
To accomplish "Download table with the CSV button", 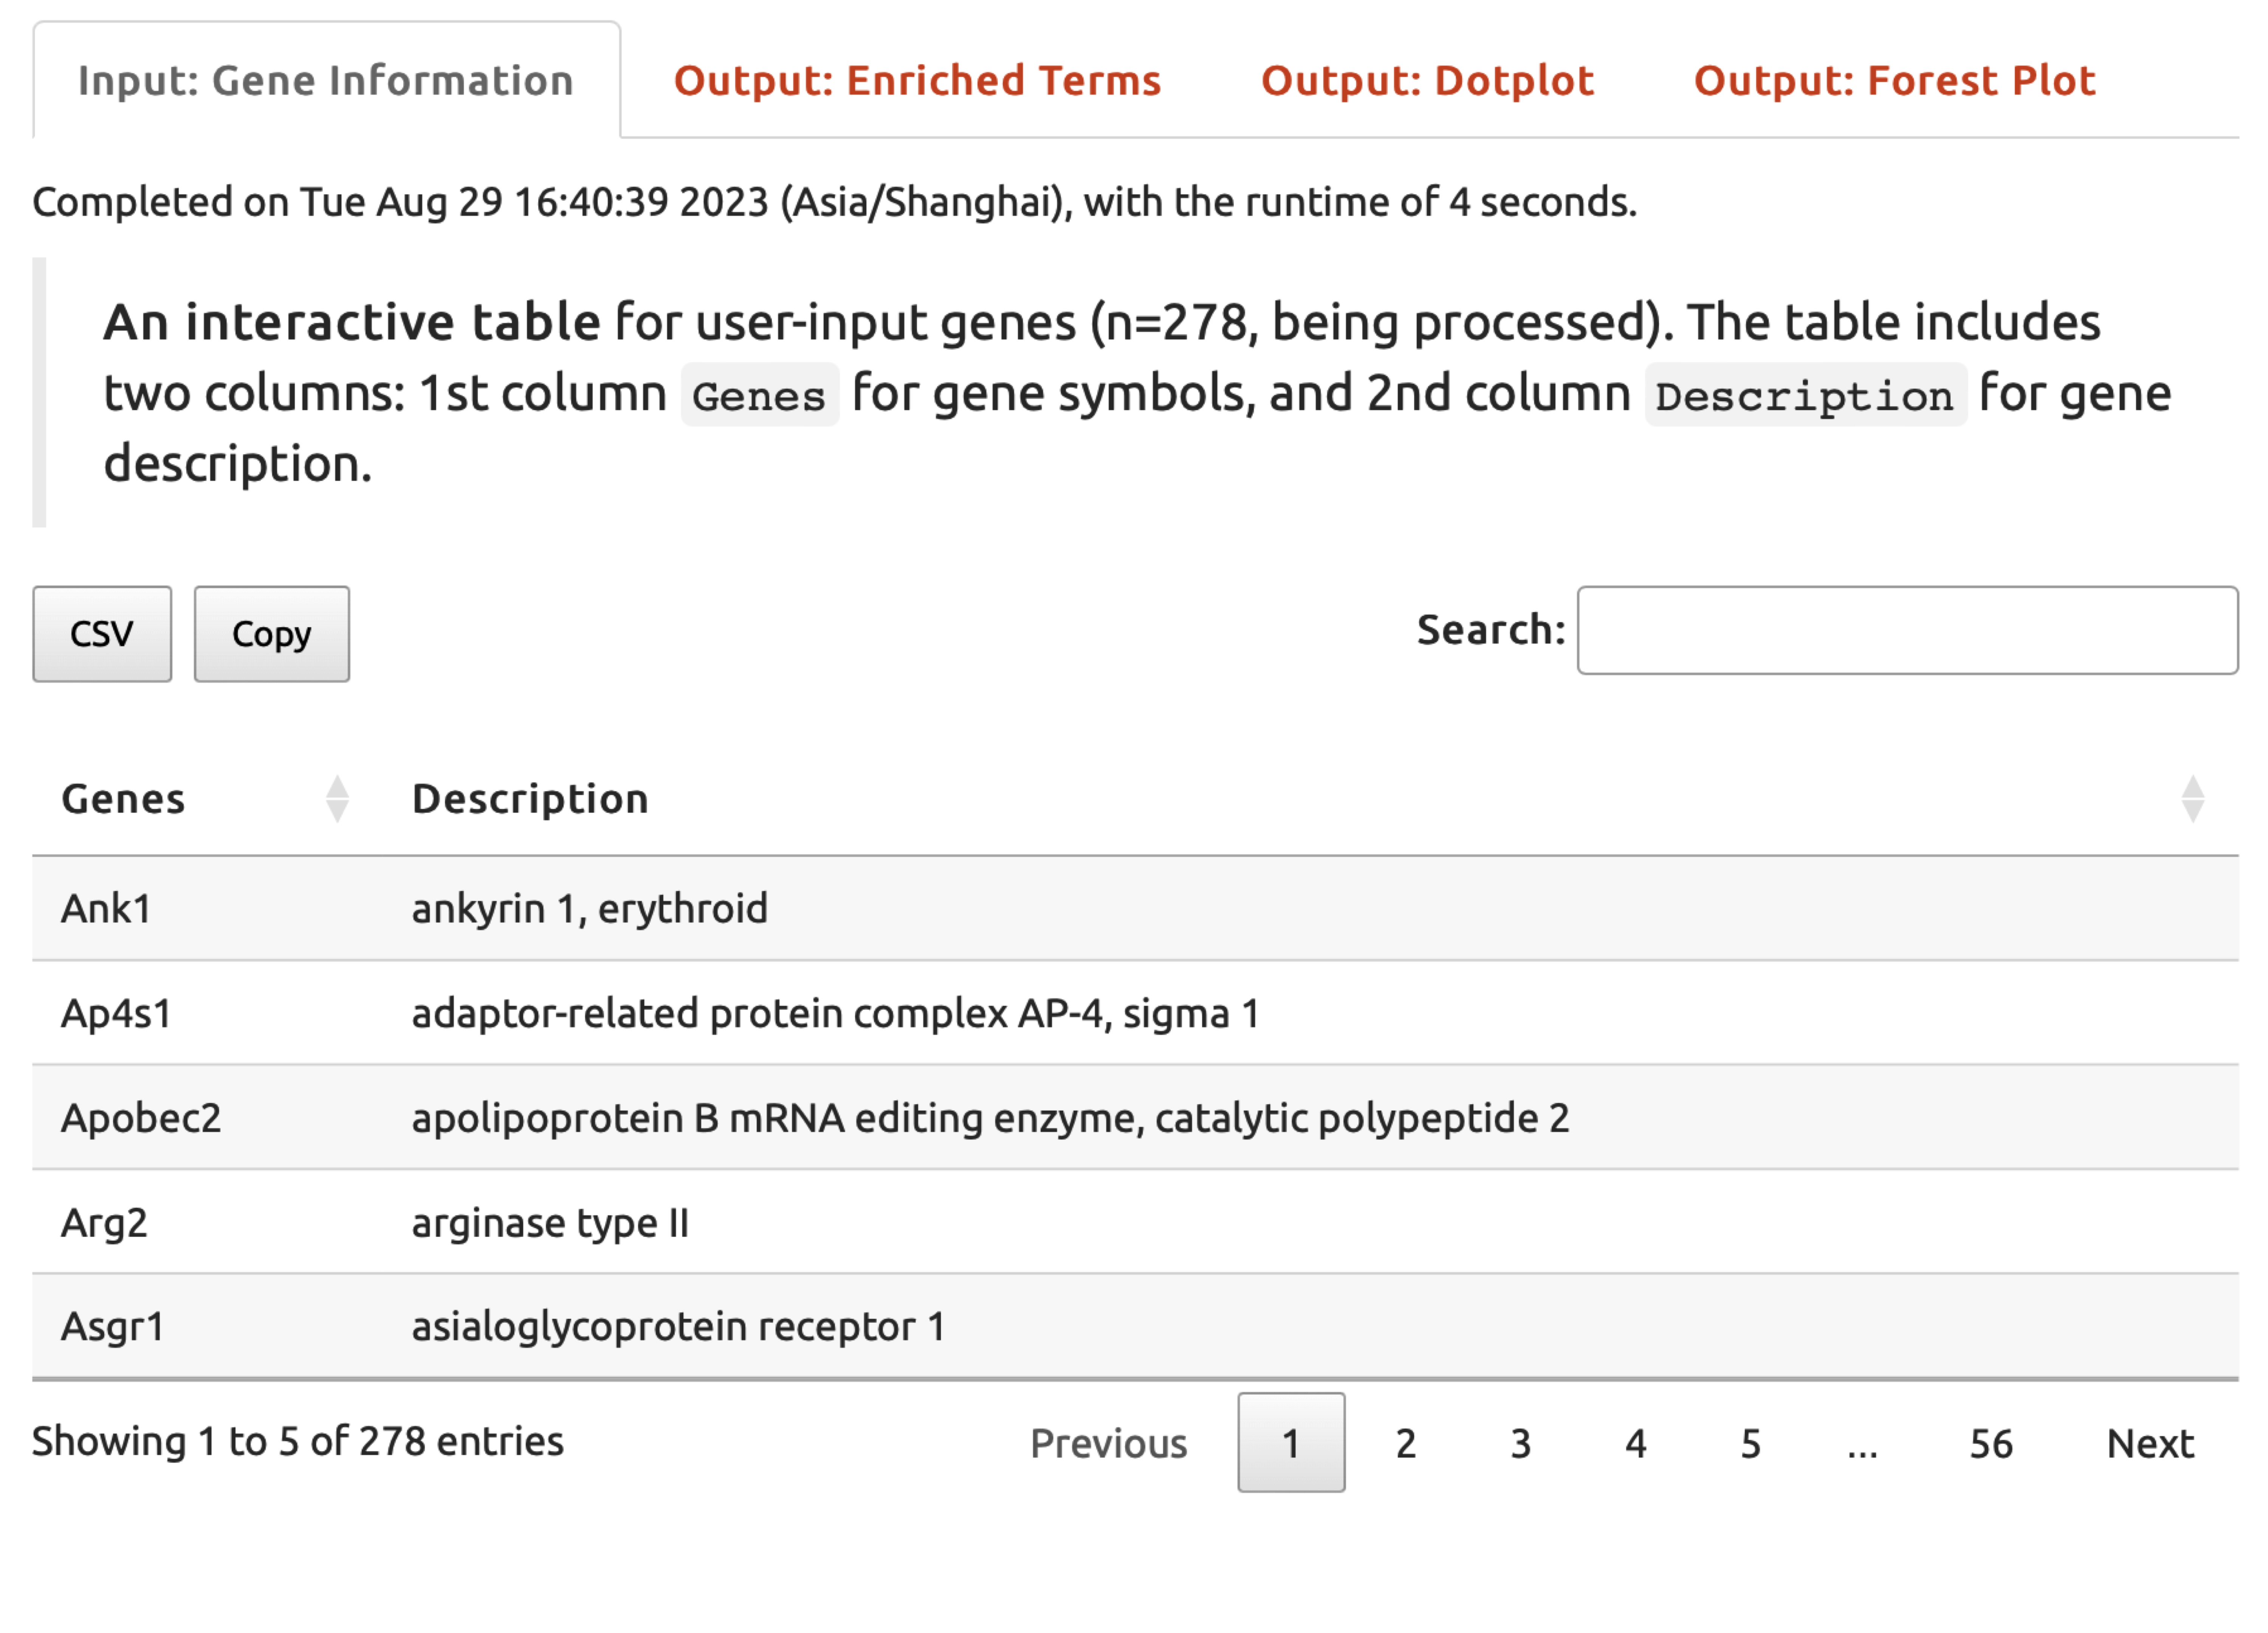I will tap(102, 634).
